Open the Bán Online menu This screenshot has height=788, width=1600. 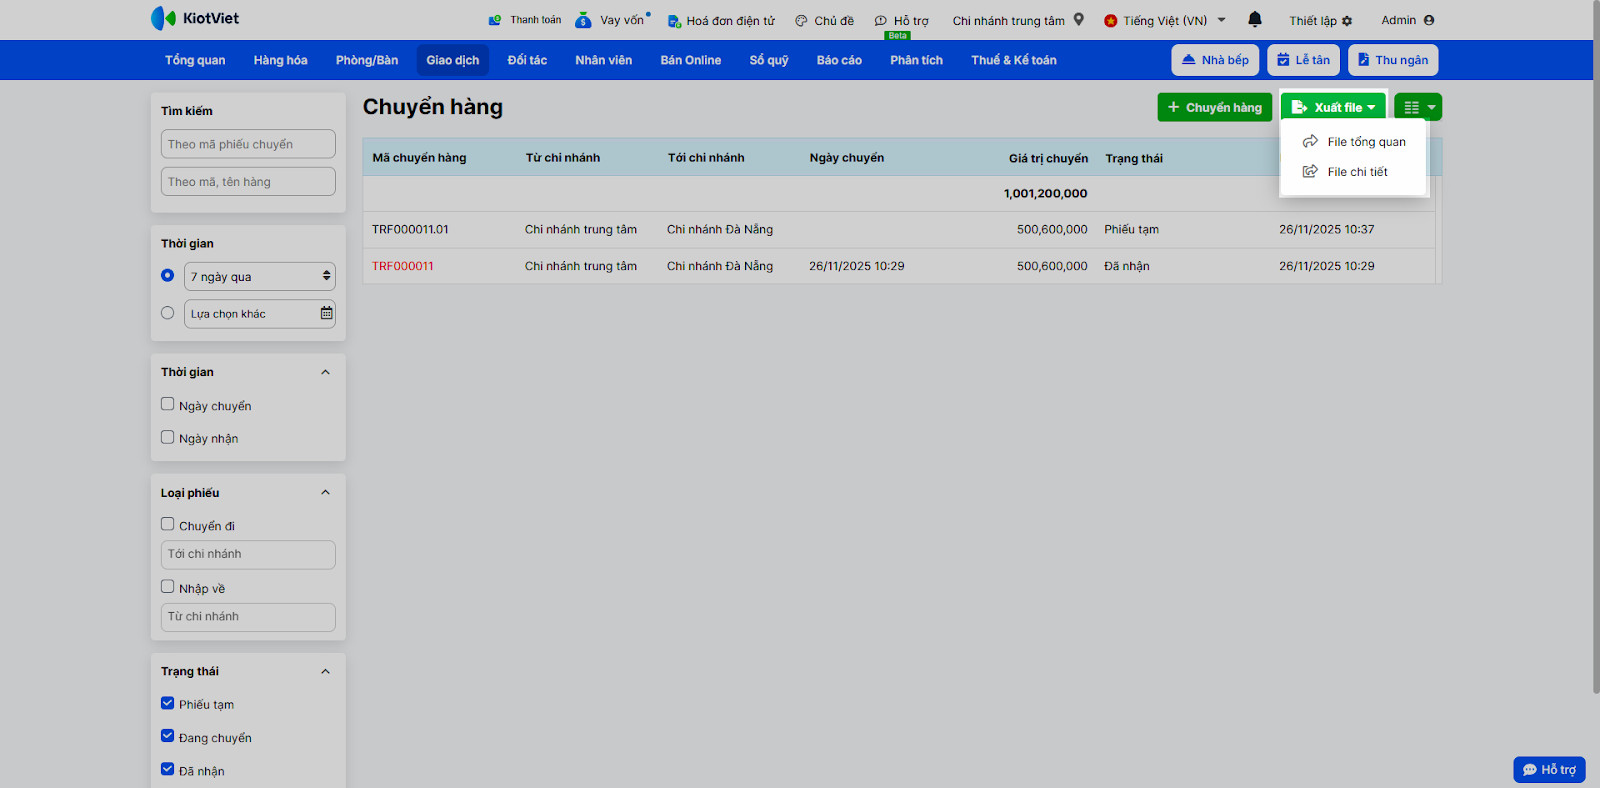pyautogui.click(x=691, y=60)
